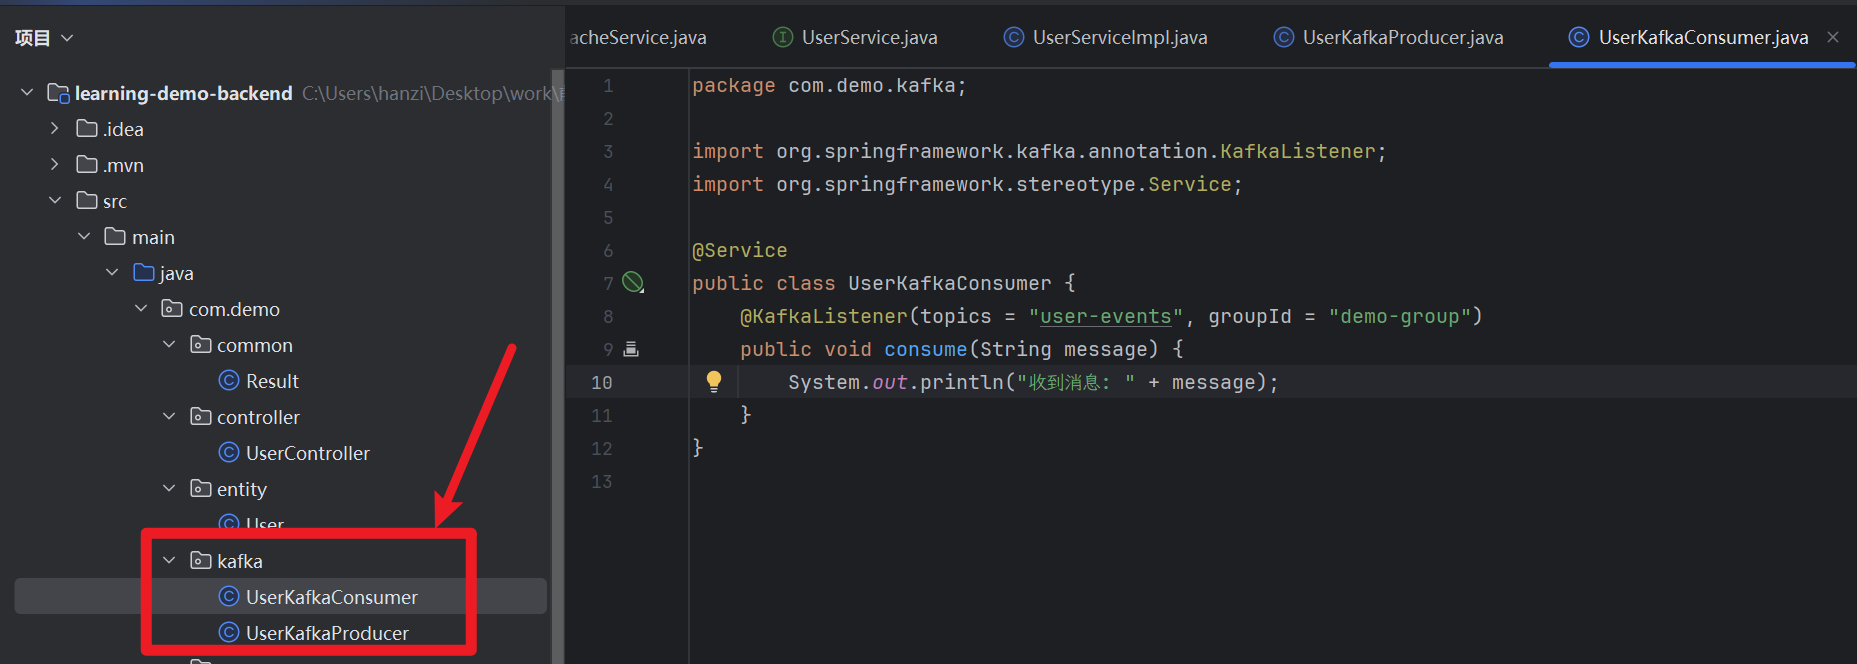Viewport: 1857px width, 664px height.
Task: Collapse the controller package
Action: point(169,417)
